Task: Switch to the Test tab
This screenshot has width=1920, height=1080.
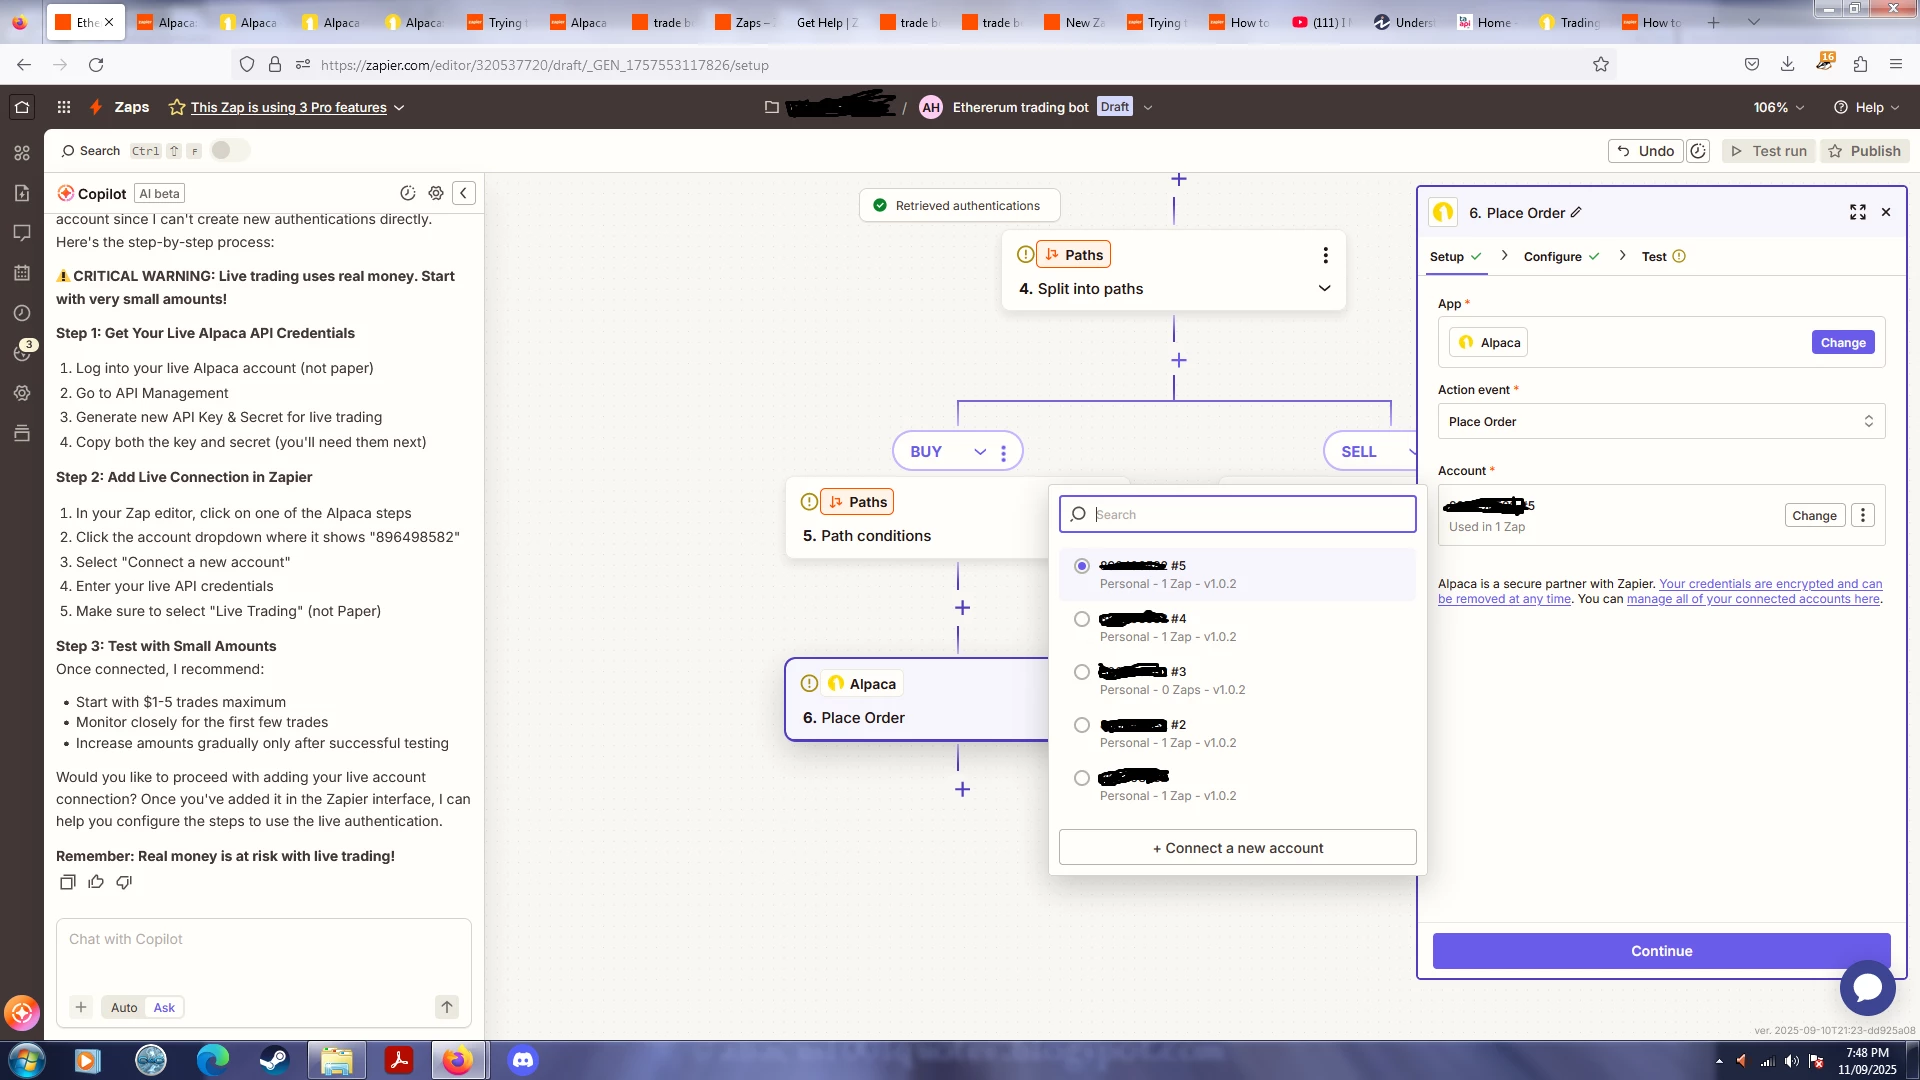Action: 1654,256
